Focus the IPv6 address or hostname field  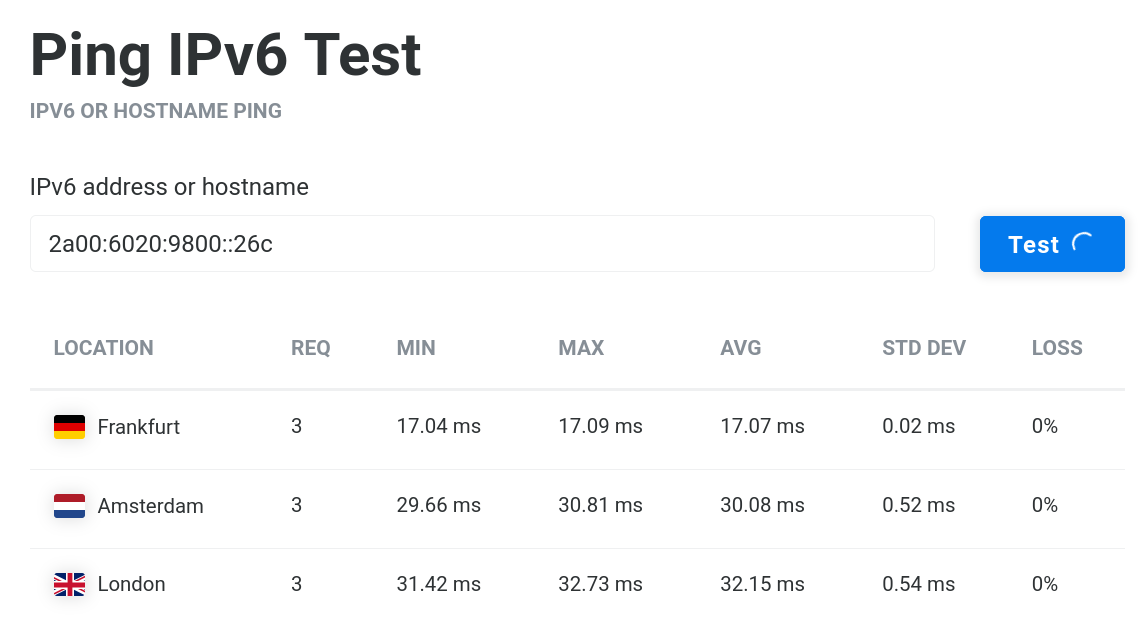[482, 244]
